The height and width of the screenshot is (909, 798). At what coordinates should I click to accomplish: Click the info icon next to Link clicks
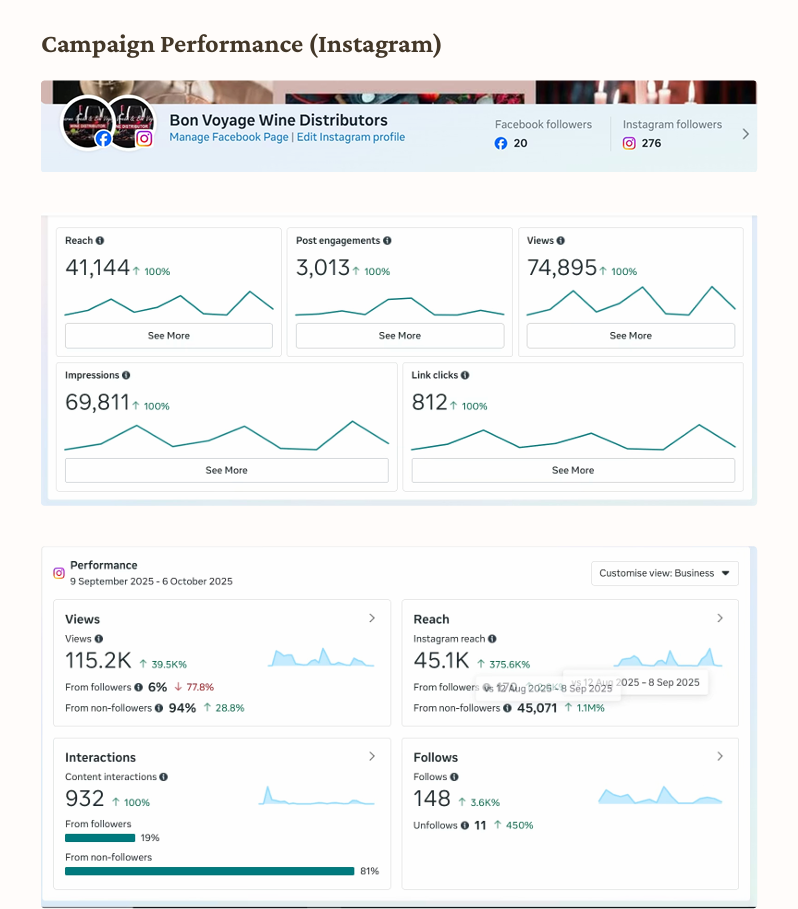click(465, 375)
